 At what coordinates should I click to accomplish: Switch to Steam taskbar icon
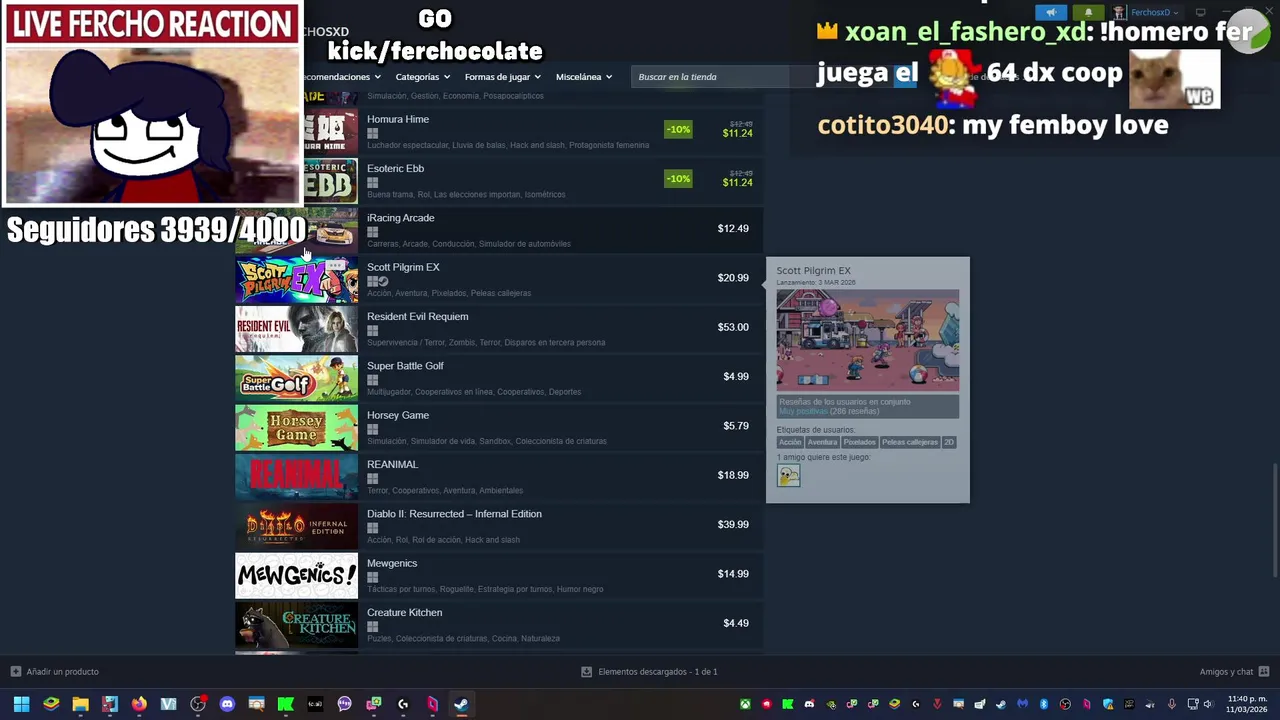click(x=461, y=704)
